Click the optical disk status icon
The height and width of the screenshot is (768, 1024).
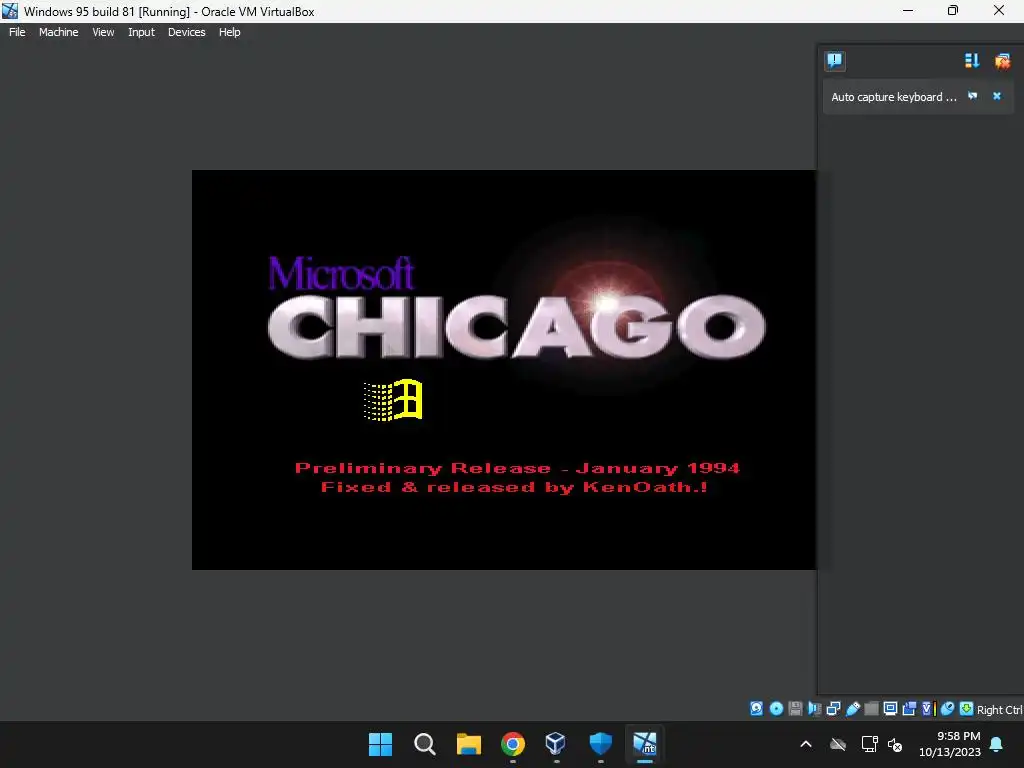776,709
